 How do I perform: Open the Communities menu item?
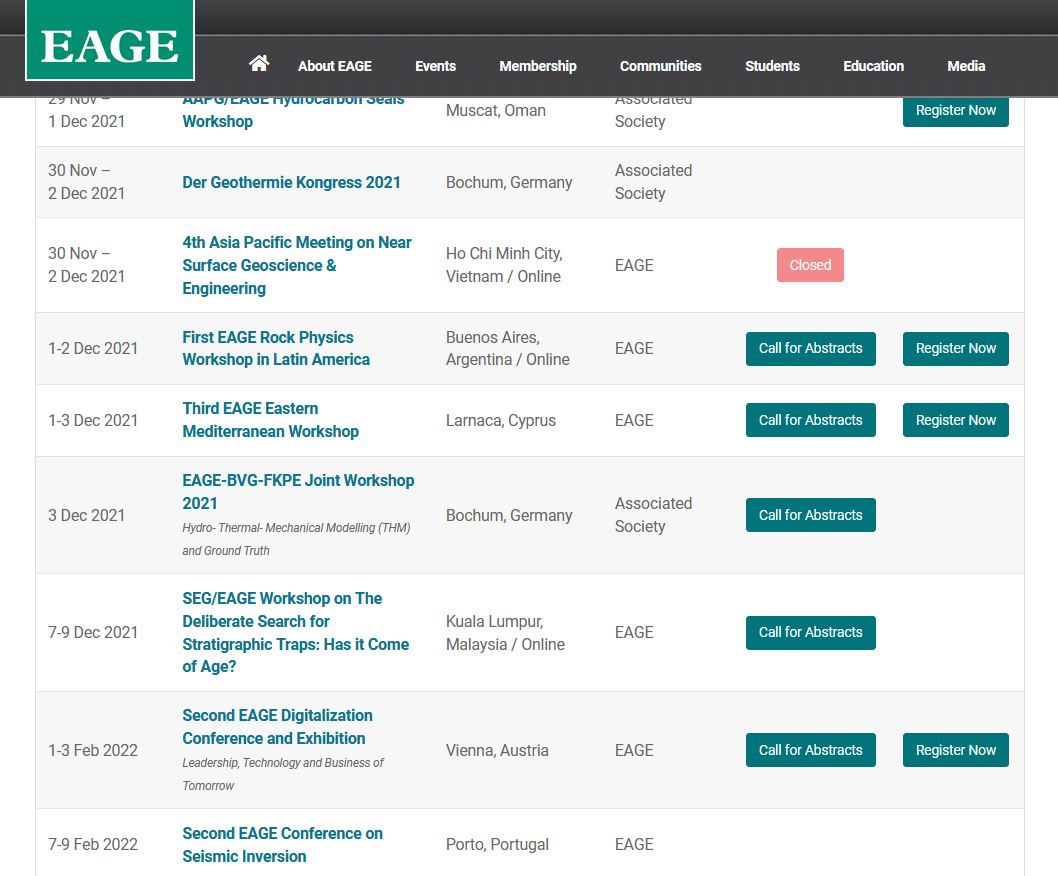pyautogui.click(x=660, y=66)
